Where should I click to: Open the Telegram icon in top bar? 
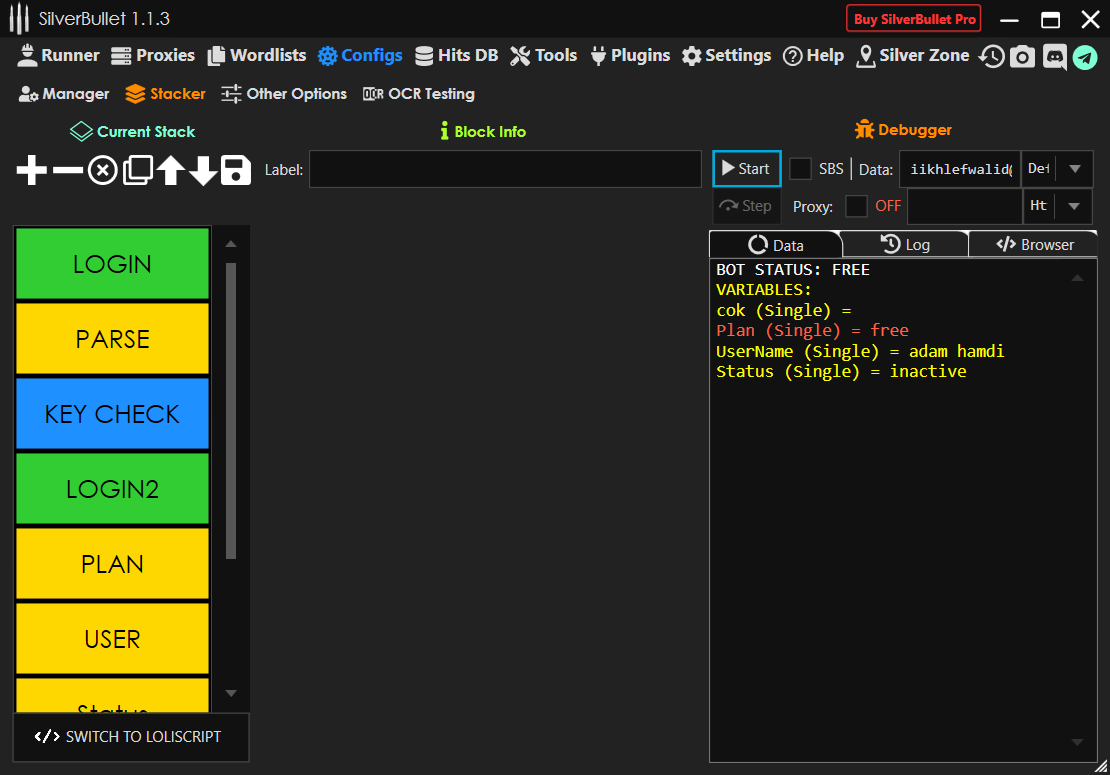coord(1085,57)
